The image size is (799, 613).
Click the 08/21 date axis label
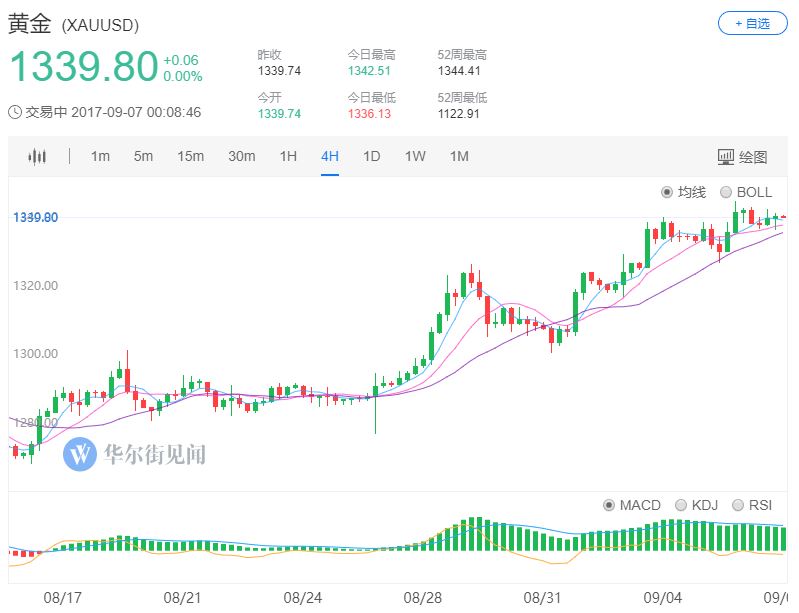(x=182, y=597)
